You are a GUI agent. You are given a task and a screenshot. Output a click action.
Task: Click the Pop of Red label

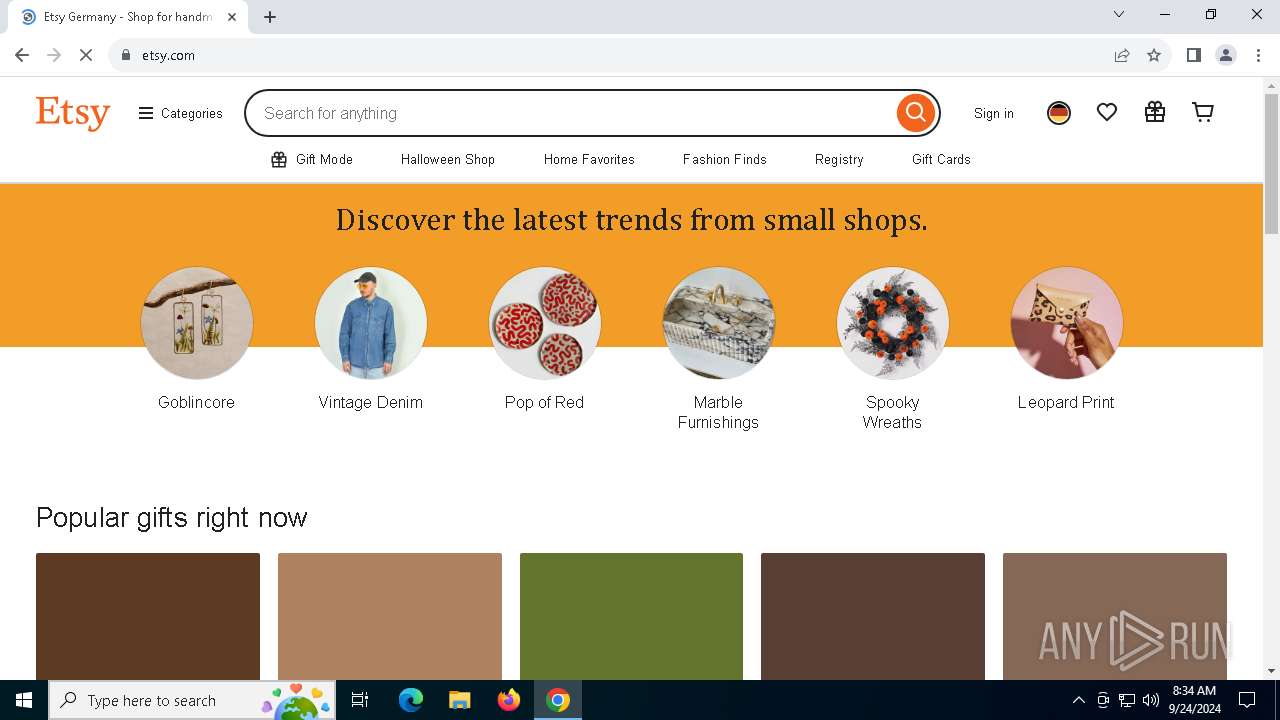coord(544,402)
